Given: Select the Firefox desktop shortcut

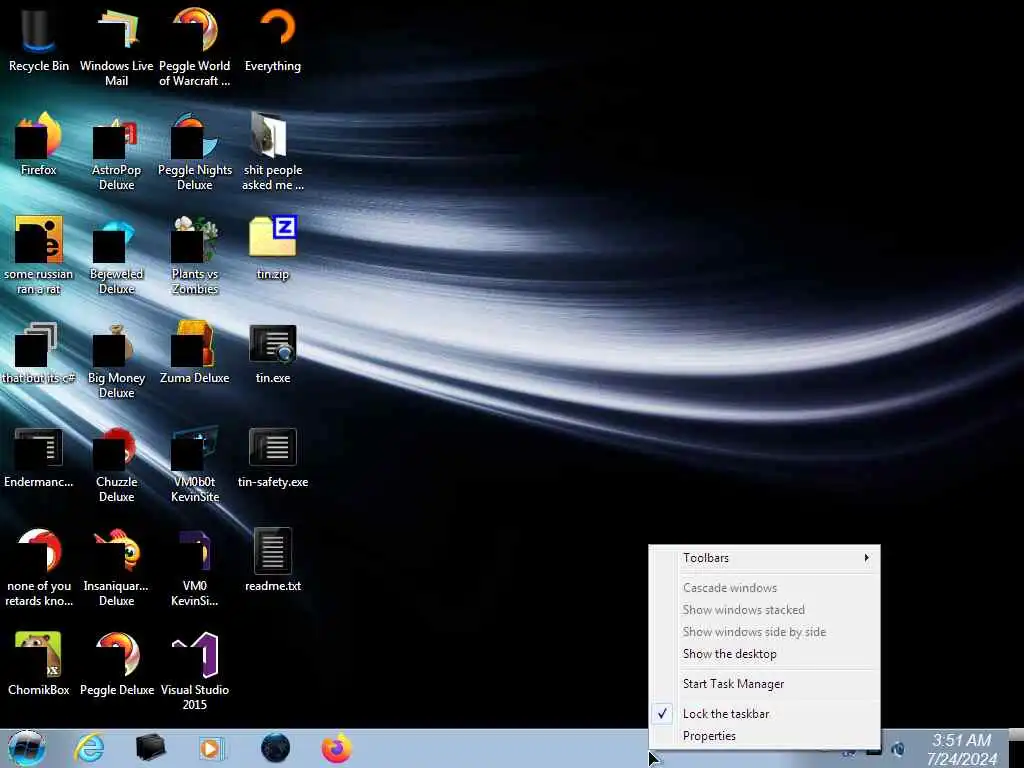Looking at the screenshot, I should coord(39,144).
